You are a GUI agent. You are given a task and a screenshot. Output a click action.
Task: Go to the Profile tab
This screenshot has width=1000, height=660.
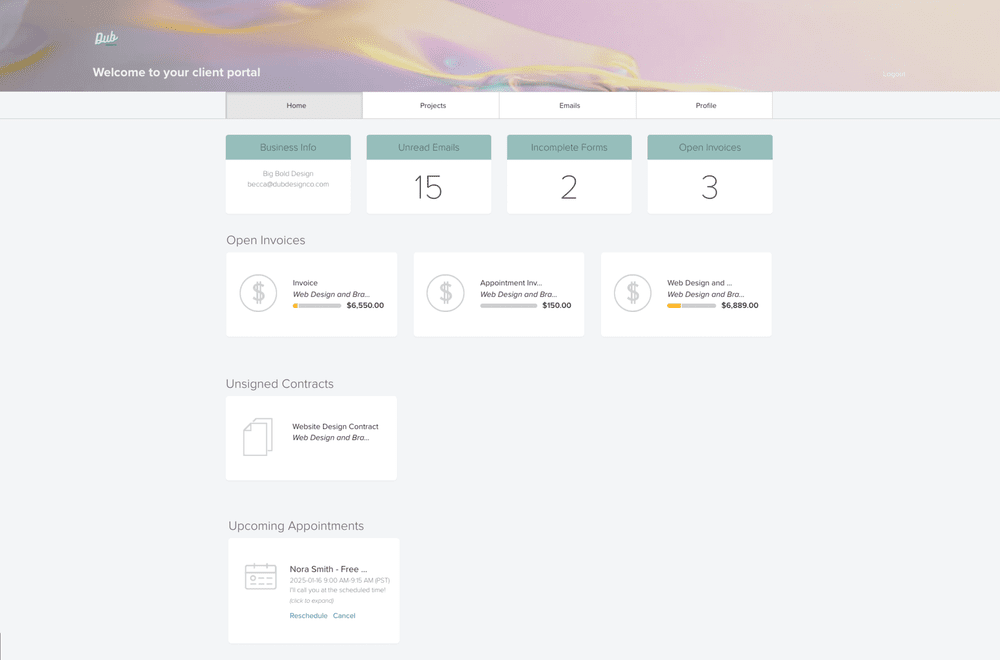(705, 105)
